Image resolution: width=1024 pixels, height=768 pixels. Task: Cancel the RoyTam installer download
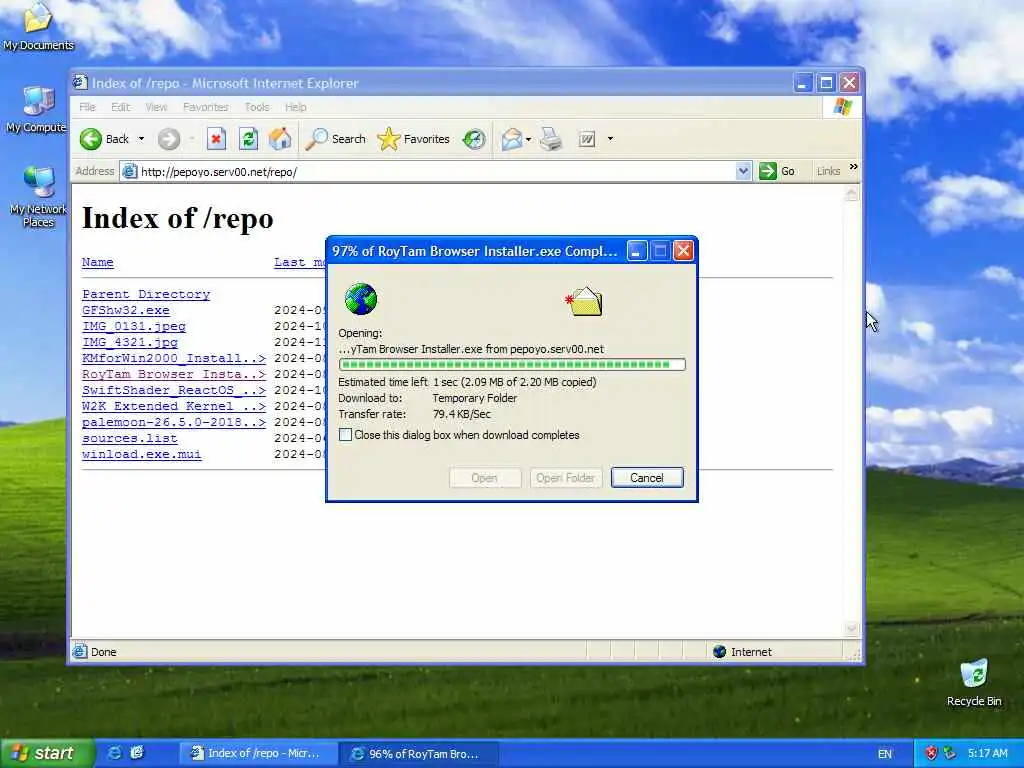point(647,477)
